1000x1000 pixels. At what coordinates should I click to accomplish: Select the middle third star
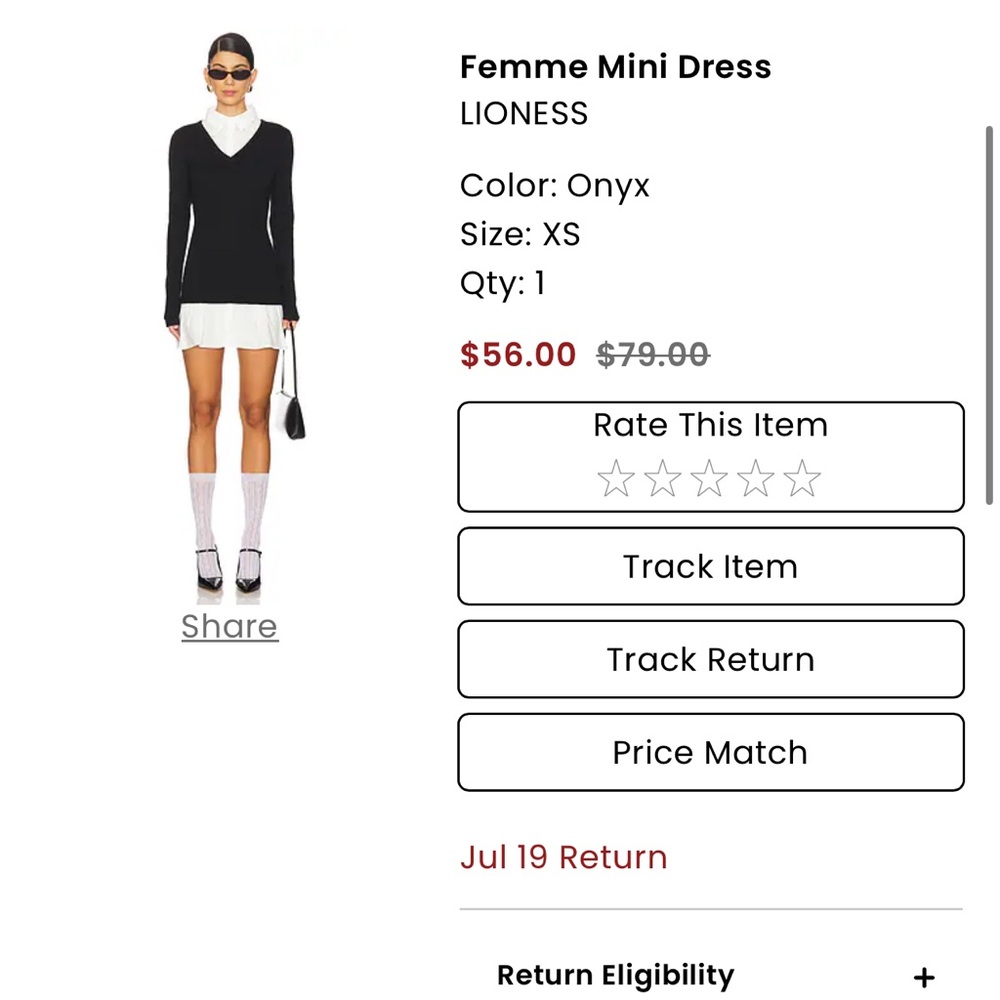tap(710, 478)
